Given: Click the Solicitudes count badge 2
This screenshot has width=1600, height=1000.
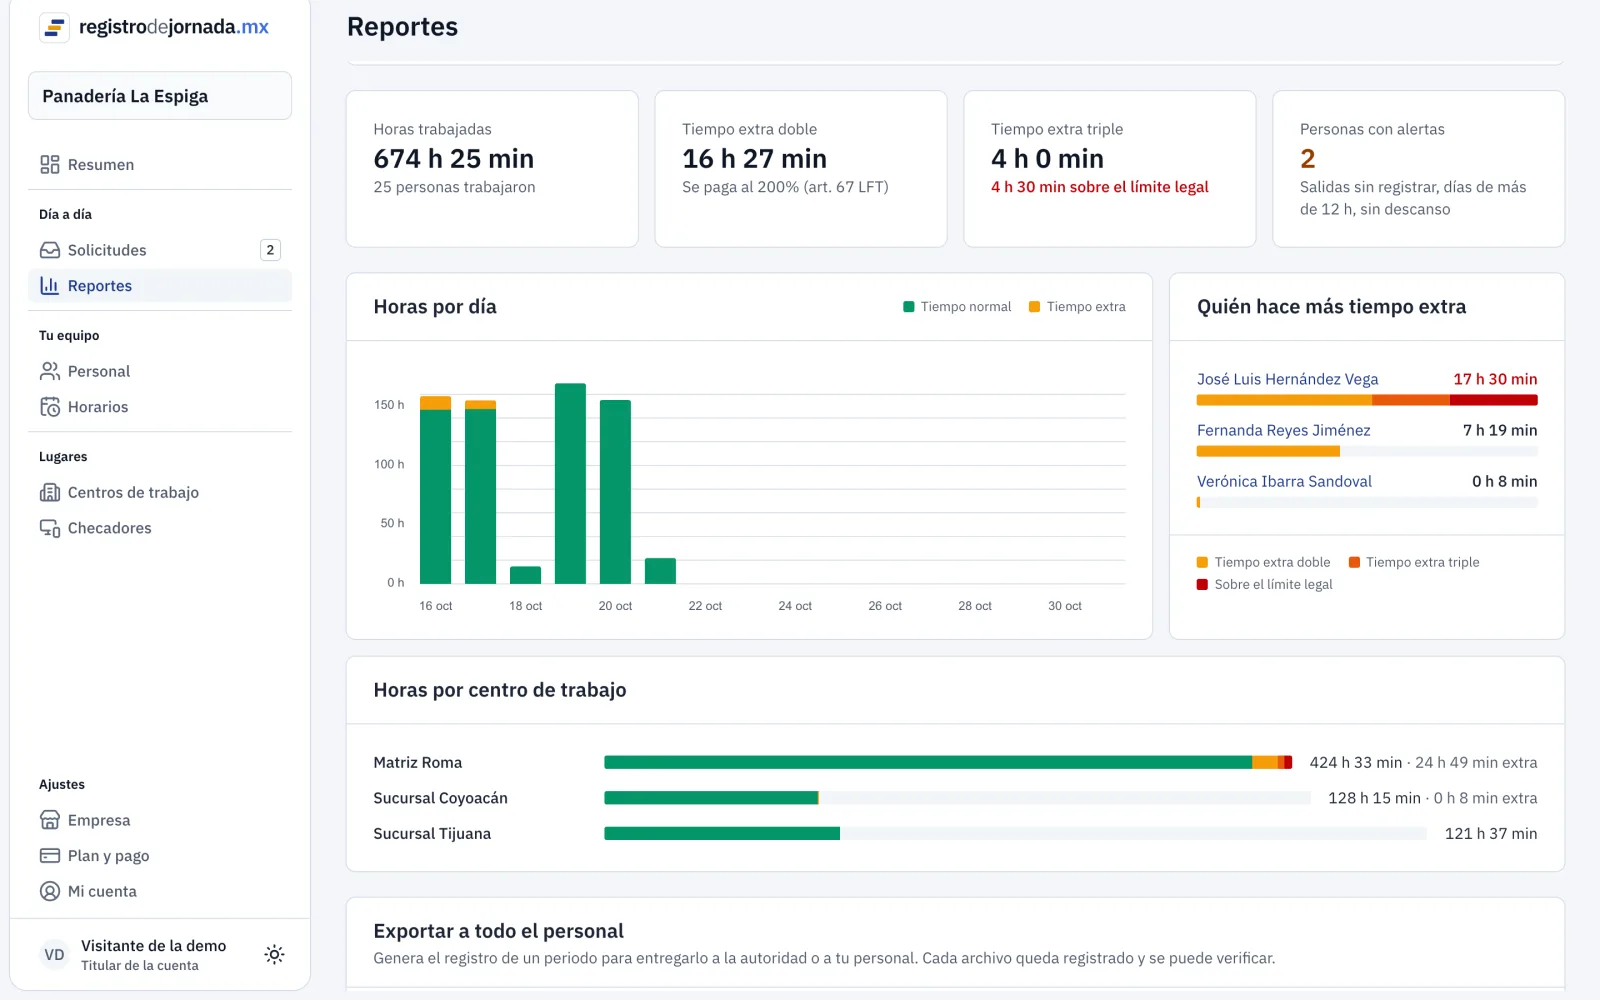Looking at the screenshot, I should [x=270, y=250].
